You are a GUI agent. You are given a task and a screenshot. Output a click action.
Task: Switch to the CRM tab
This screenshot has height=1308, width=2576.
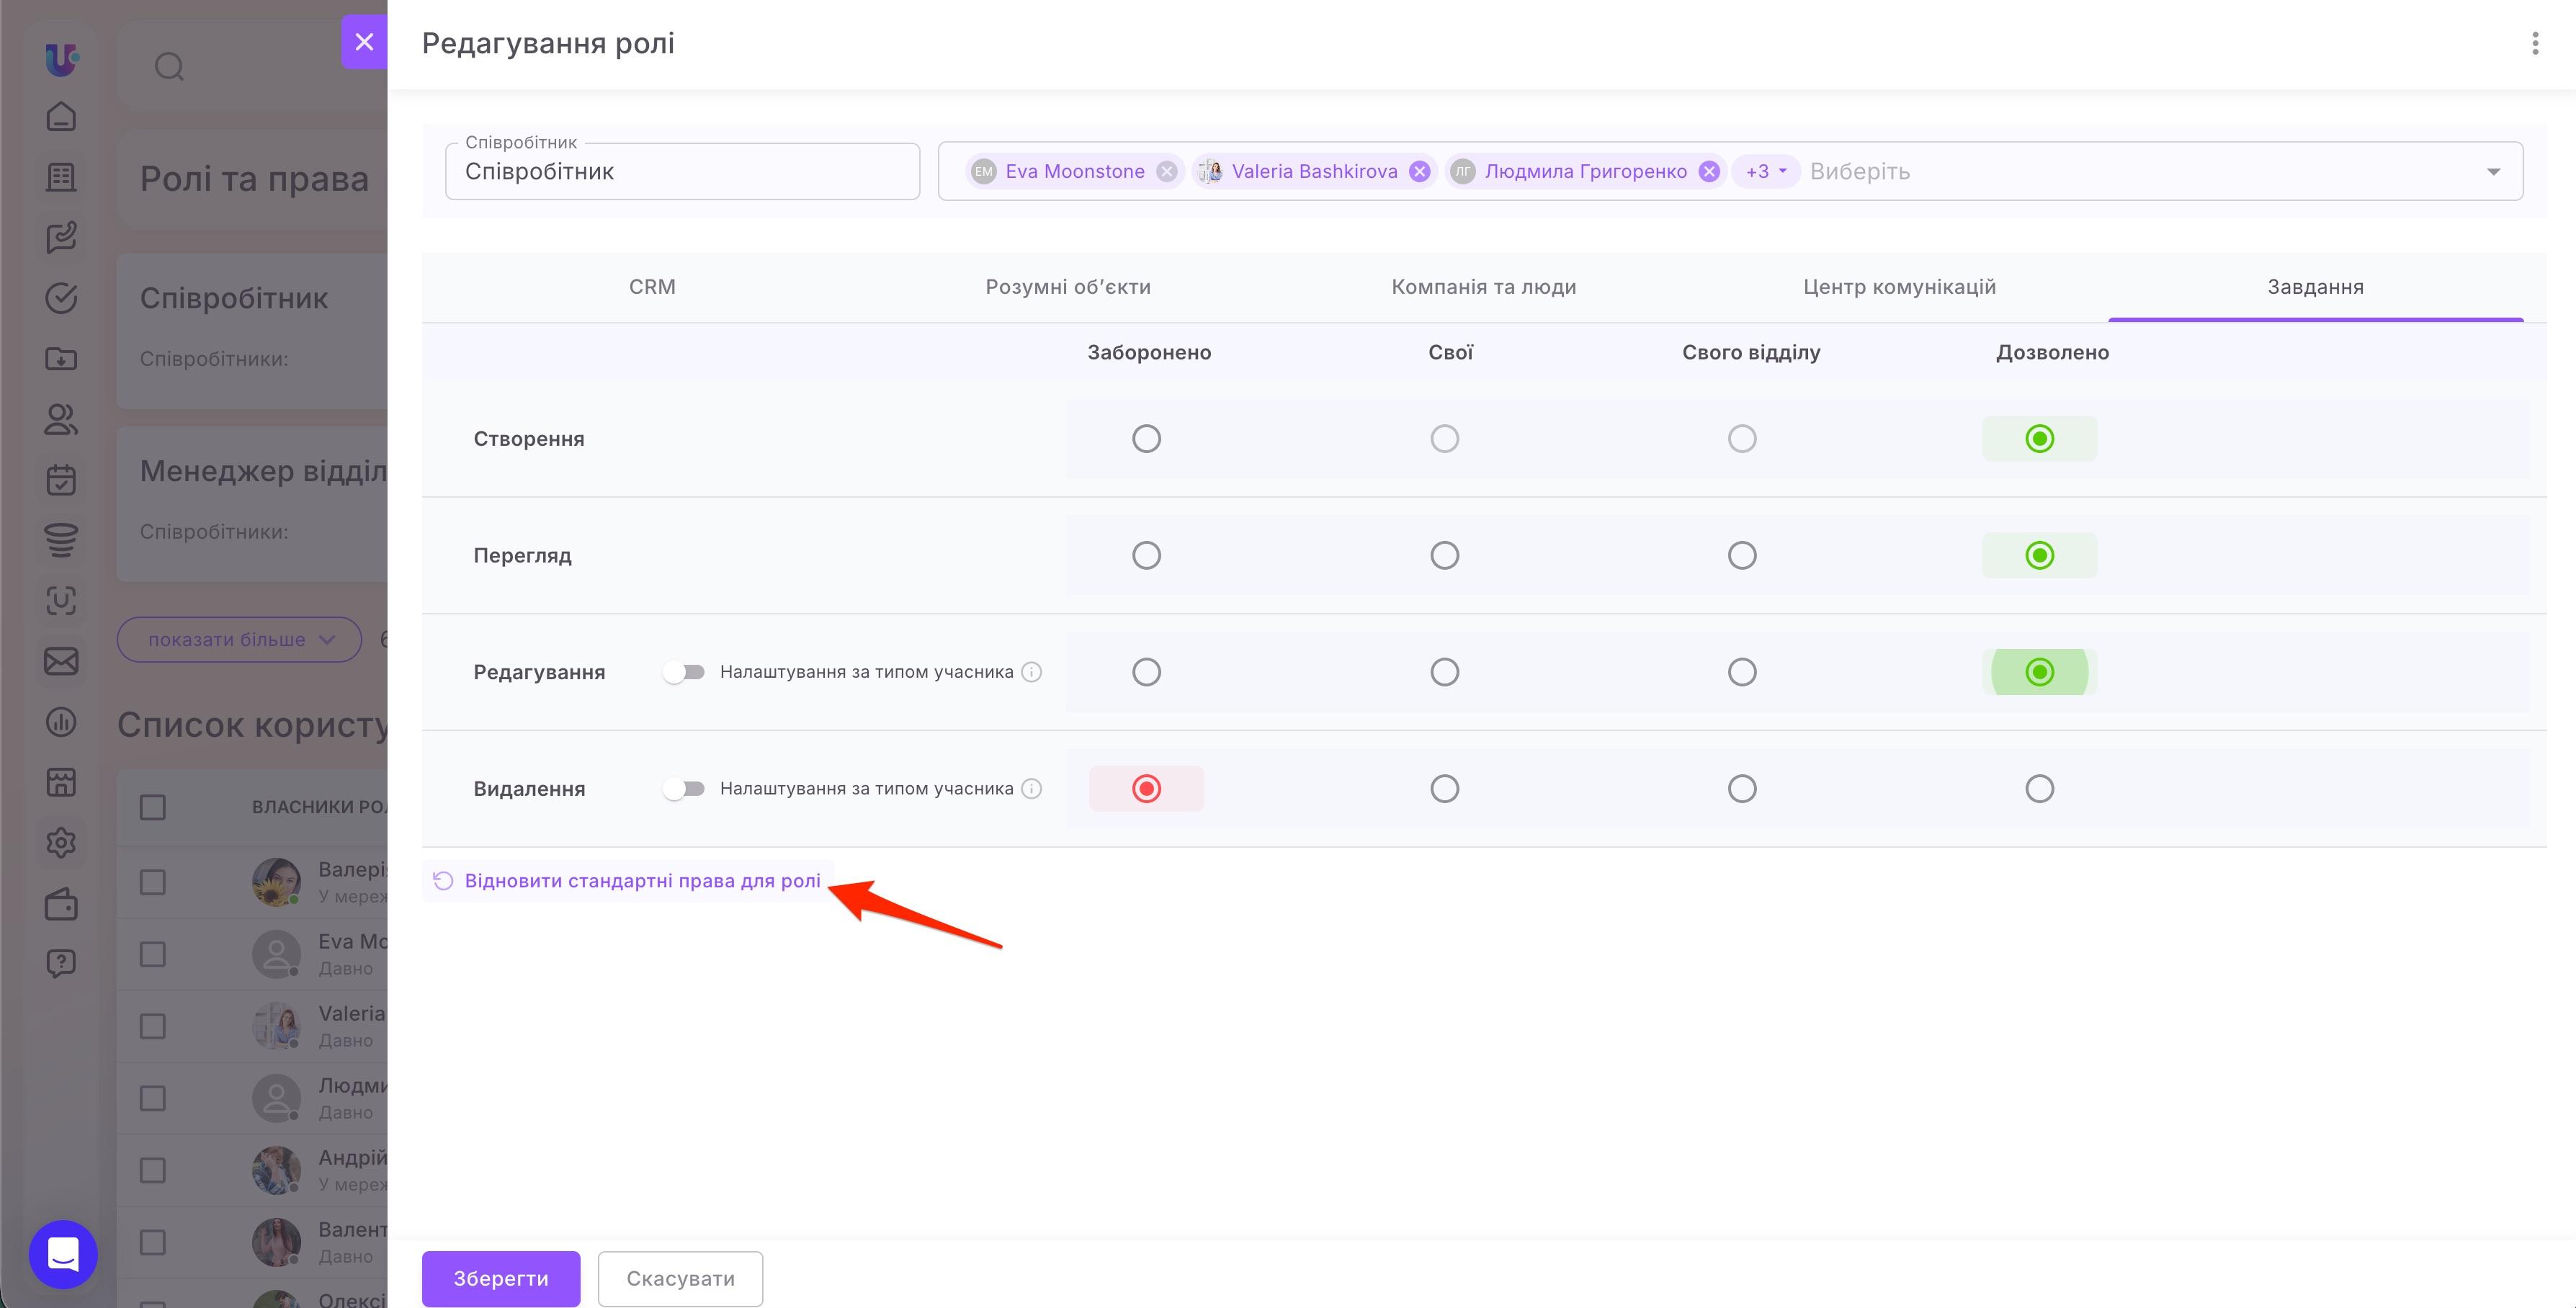pos(652,287)
